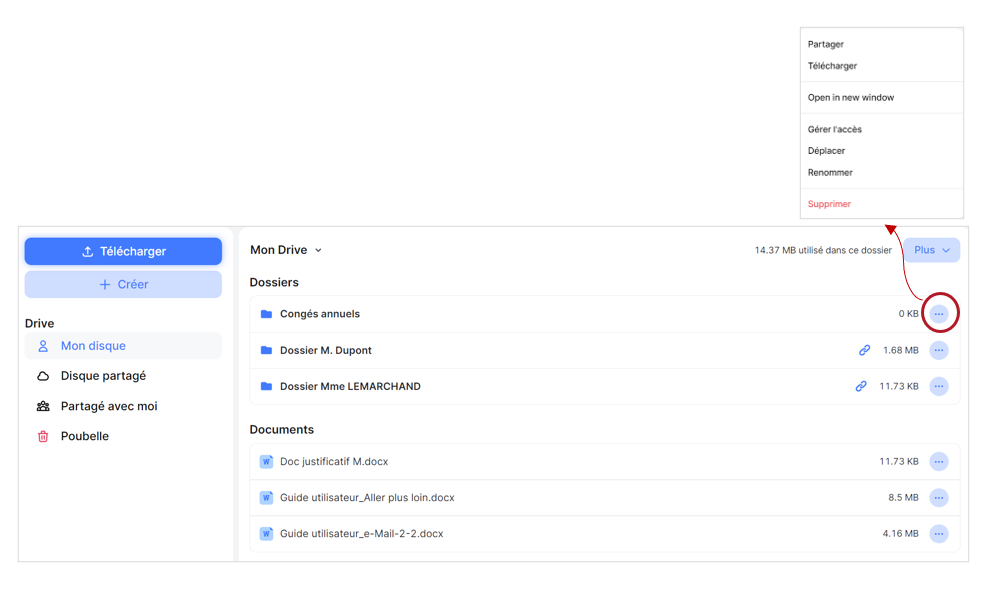
Task: Open options menu for Doc justificatif M.docx
Action: point(939,462)
